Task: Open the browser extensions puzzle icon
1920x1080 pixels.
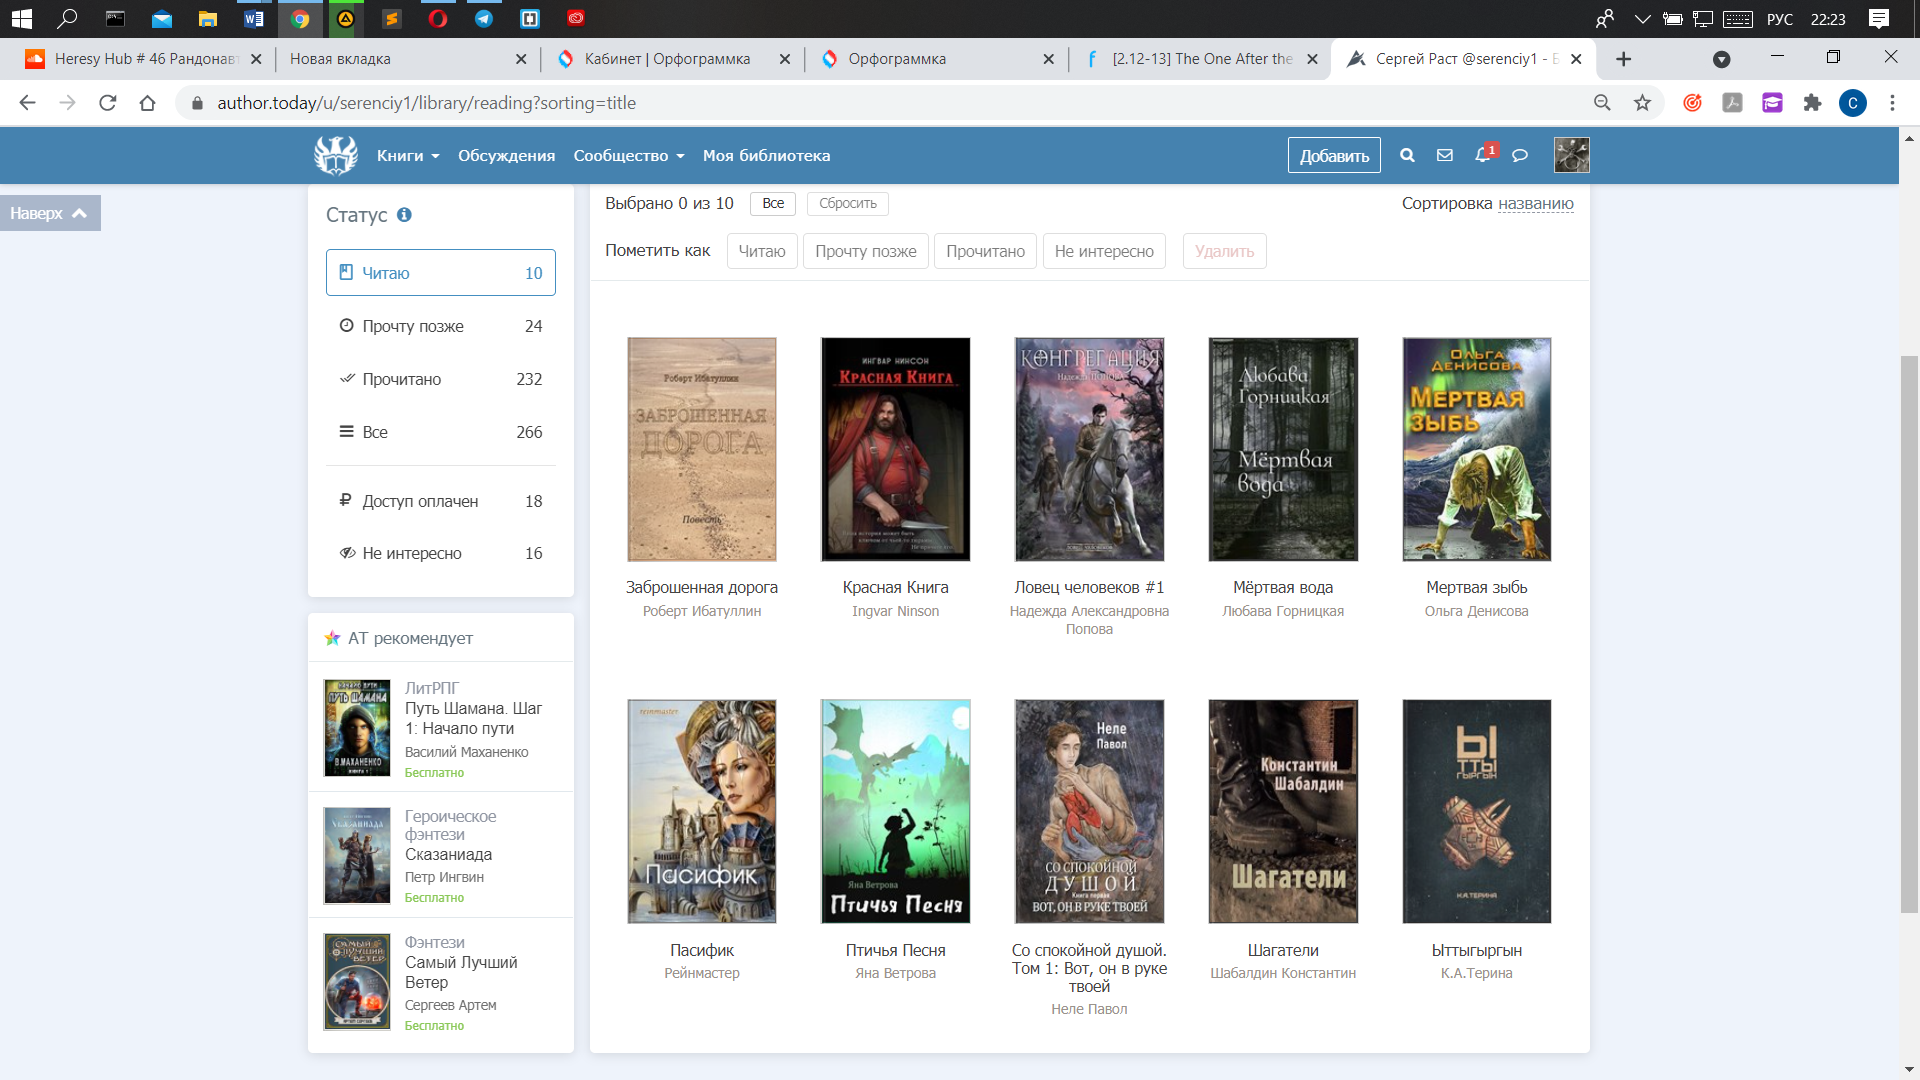Action: pyautogui.click(x=1812, y=103)
